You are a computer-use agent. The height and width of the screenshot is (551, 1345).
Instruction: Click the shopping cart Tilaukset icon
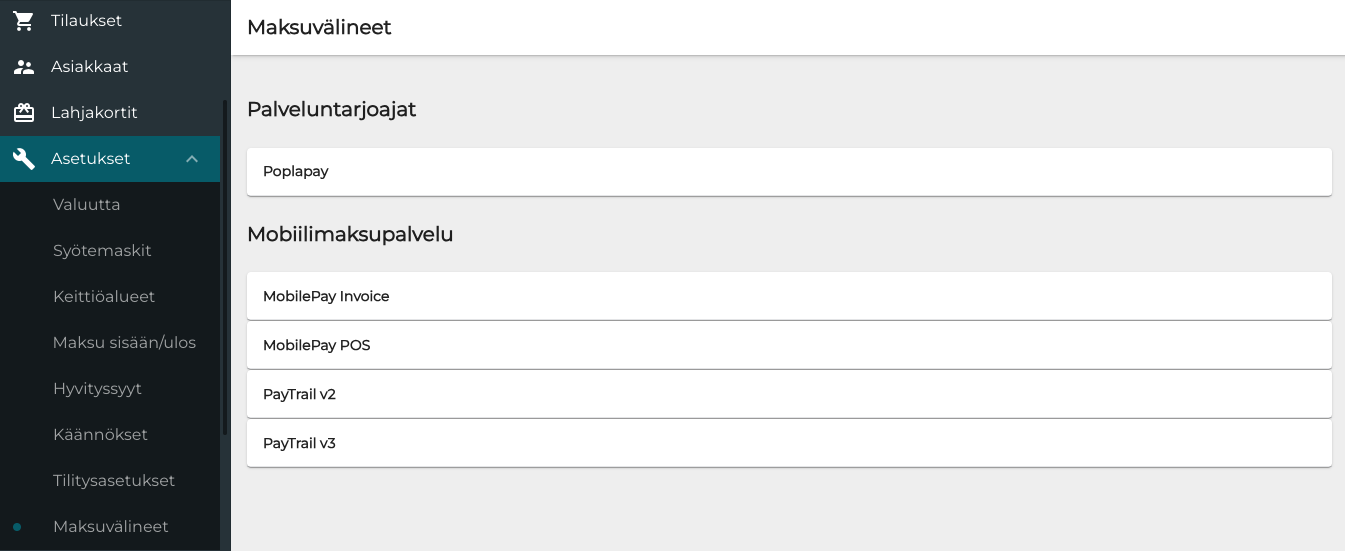tap(24, 21)
